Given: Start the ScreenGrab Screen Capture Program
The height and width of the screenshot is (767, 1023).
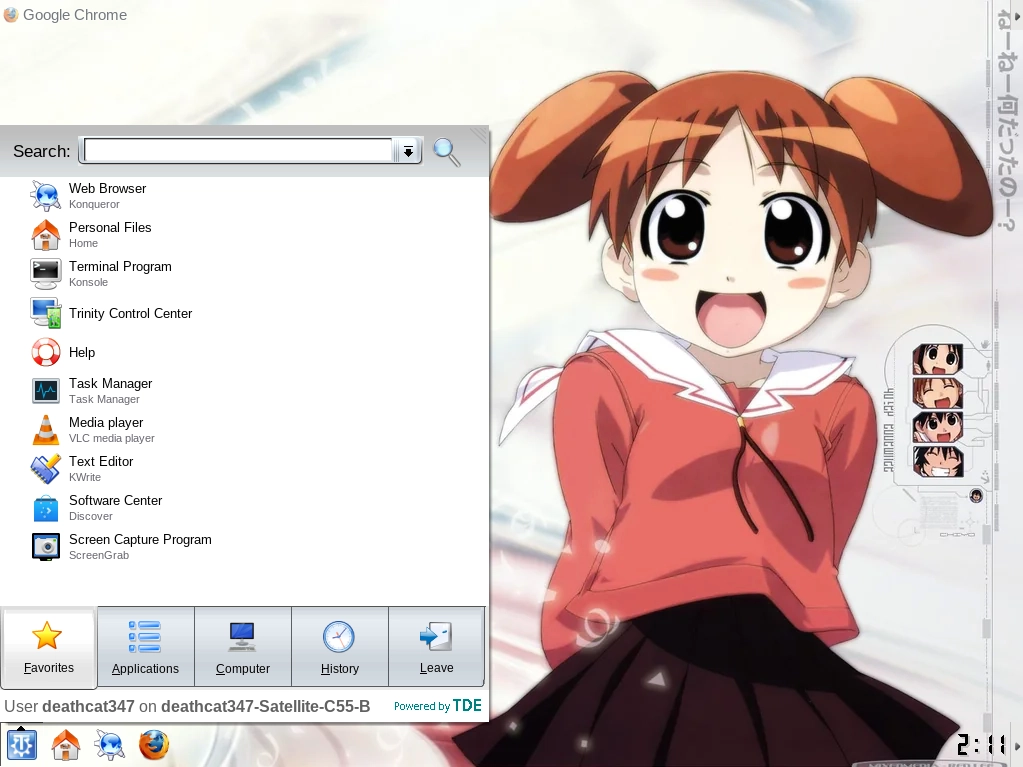Looking at the screenshot, I should pyautogui.click(x=245, y=547).
